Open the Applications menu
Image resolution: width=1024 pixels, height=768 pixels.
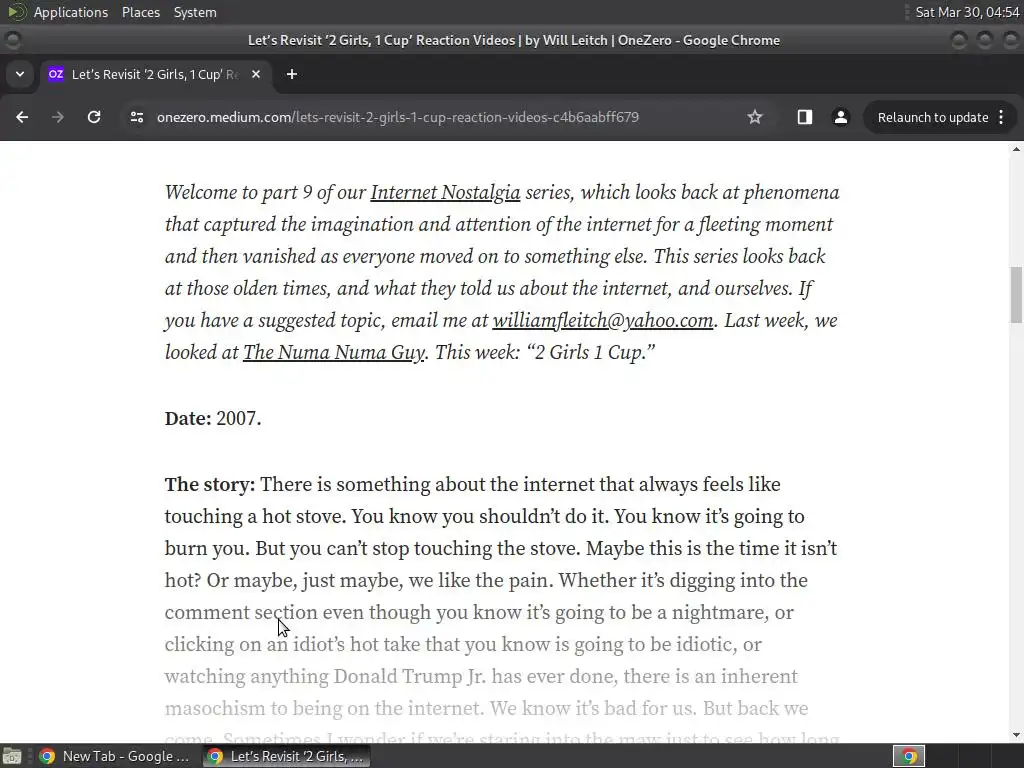(x=71, y=12)
